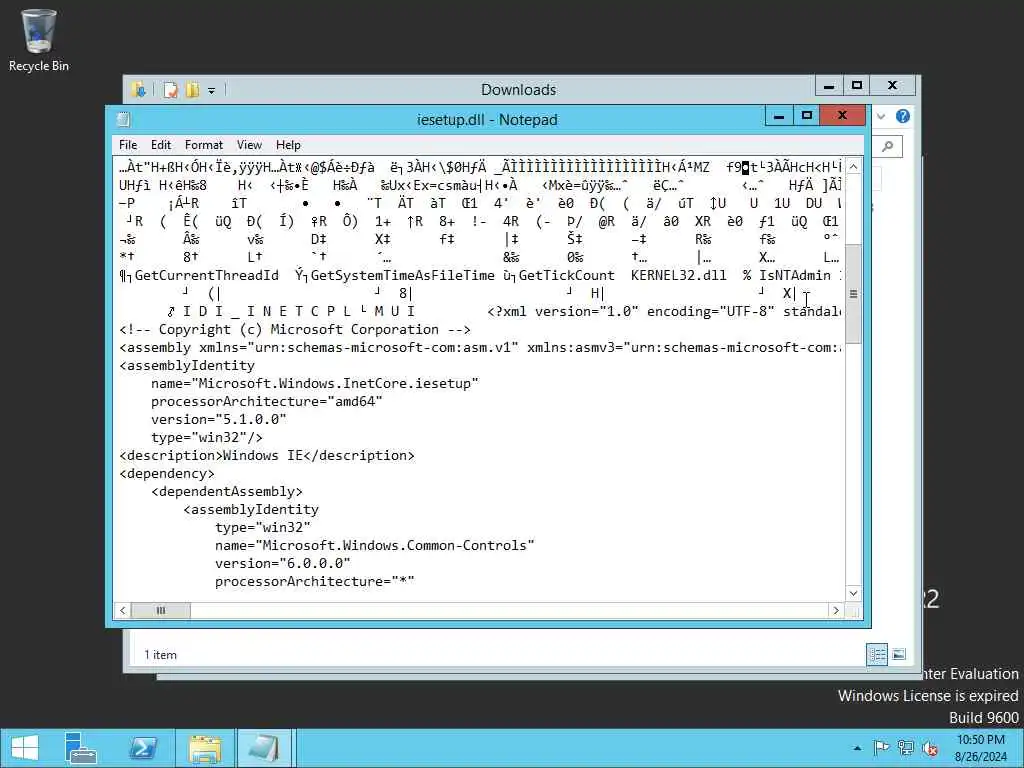The width and height of the screenshot is (1024, 768).
Task: Close the iesetup.dll Notepad window
Action: click(842, 116)
